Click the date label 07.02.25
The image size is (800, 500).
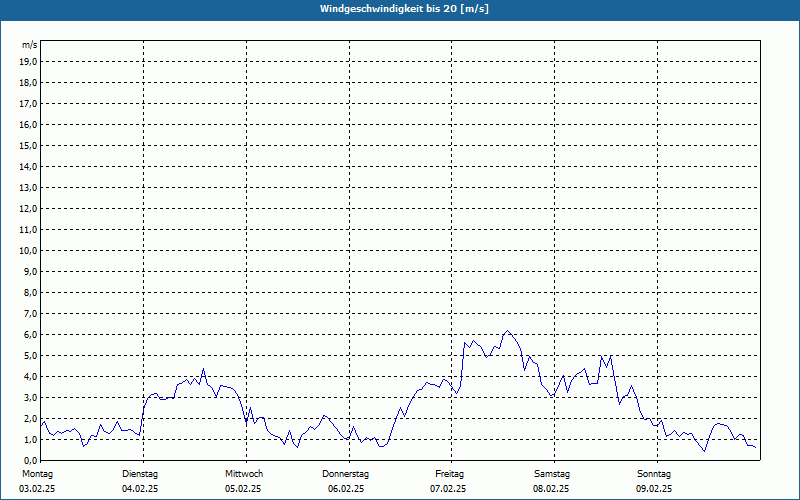(x=448, y=489)
